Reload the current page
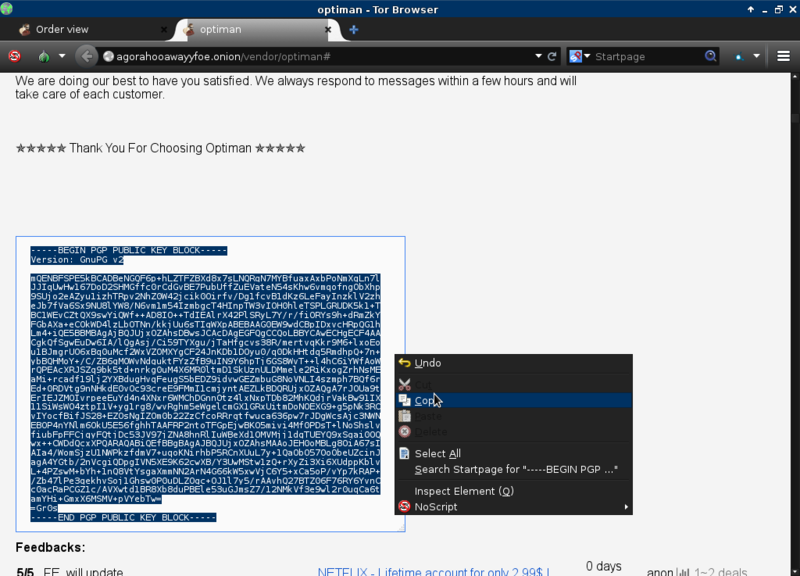The image size is (800, 576). pos(551,56)
